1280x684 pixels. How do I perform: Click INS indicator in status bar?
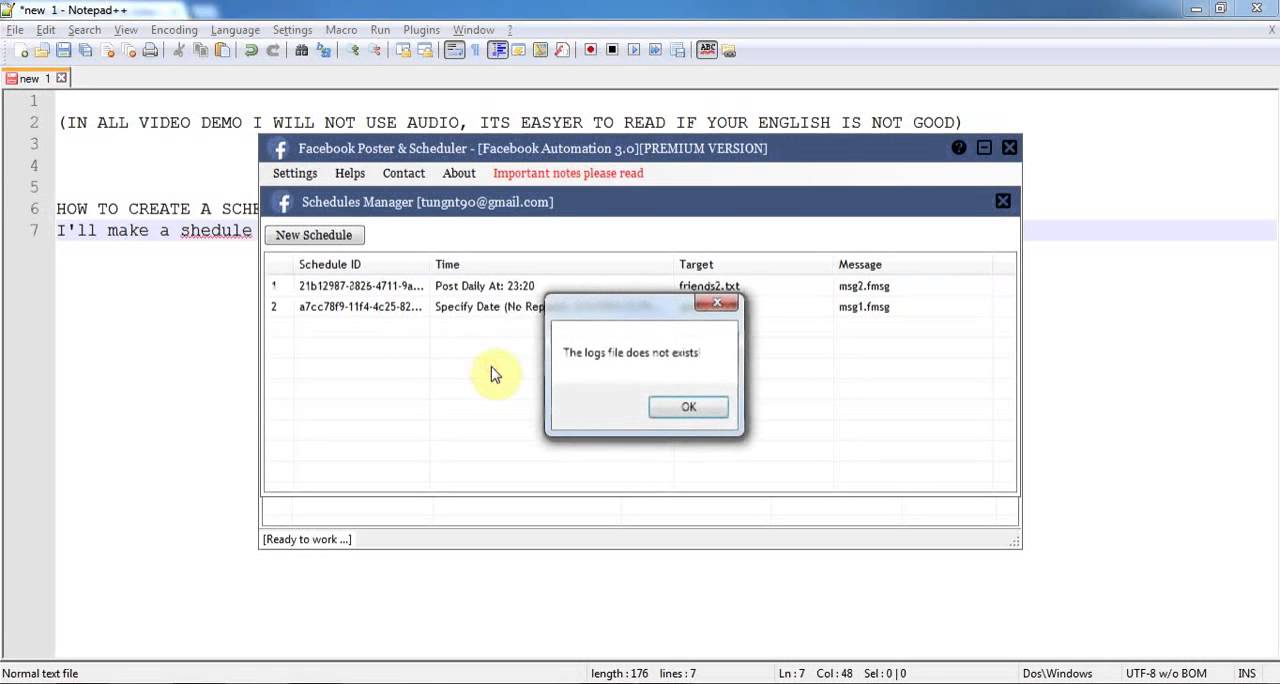[x=1247, y=673]
